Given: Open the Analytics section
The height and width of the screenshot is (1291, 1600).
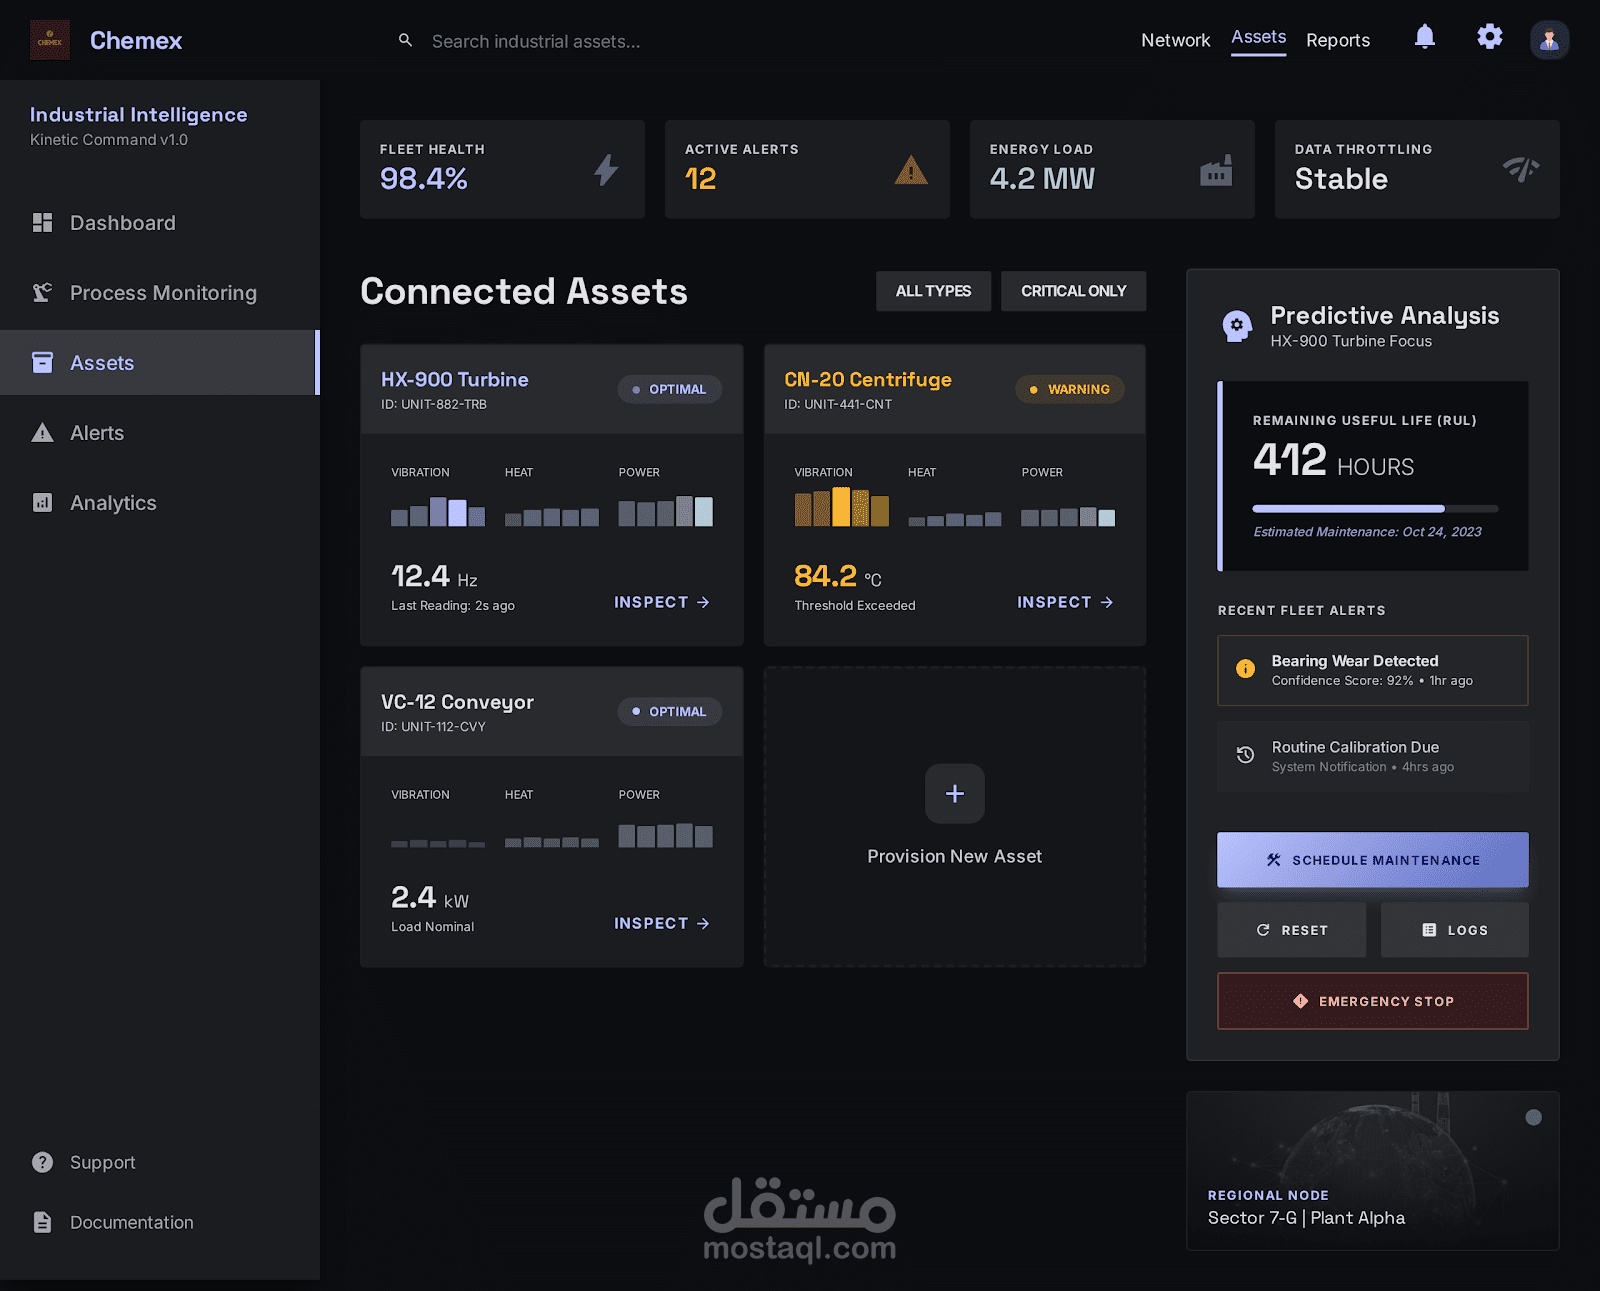Looking at the screenshot, I should pyautogui.click(x=112, y=502).
